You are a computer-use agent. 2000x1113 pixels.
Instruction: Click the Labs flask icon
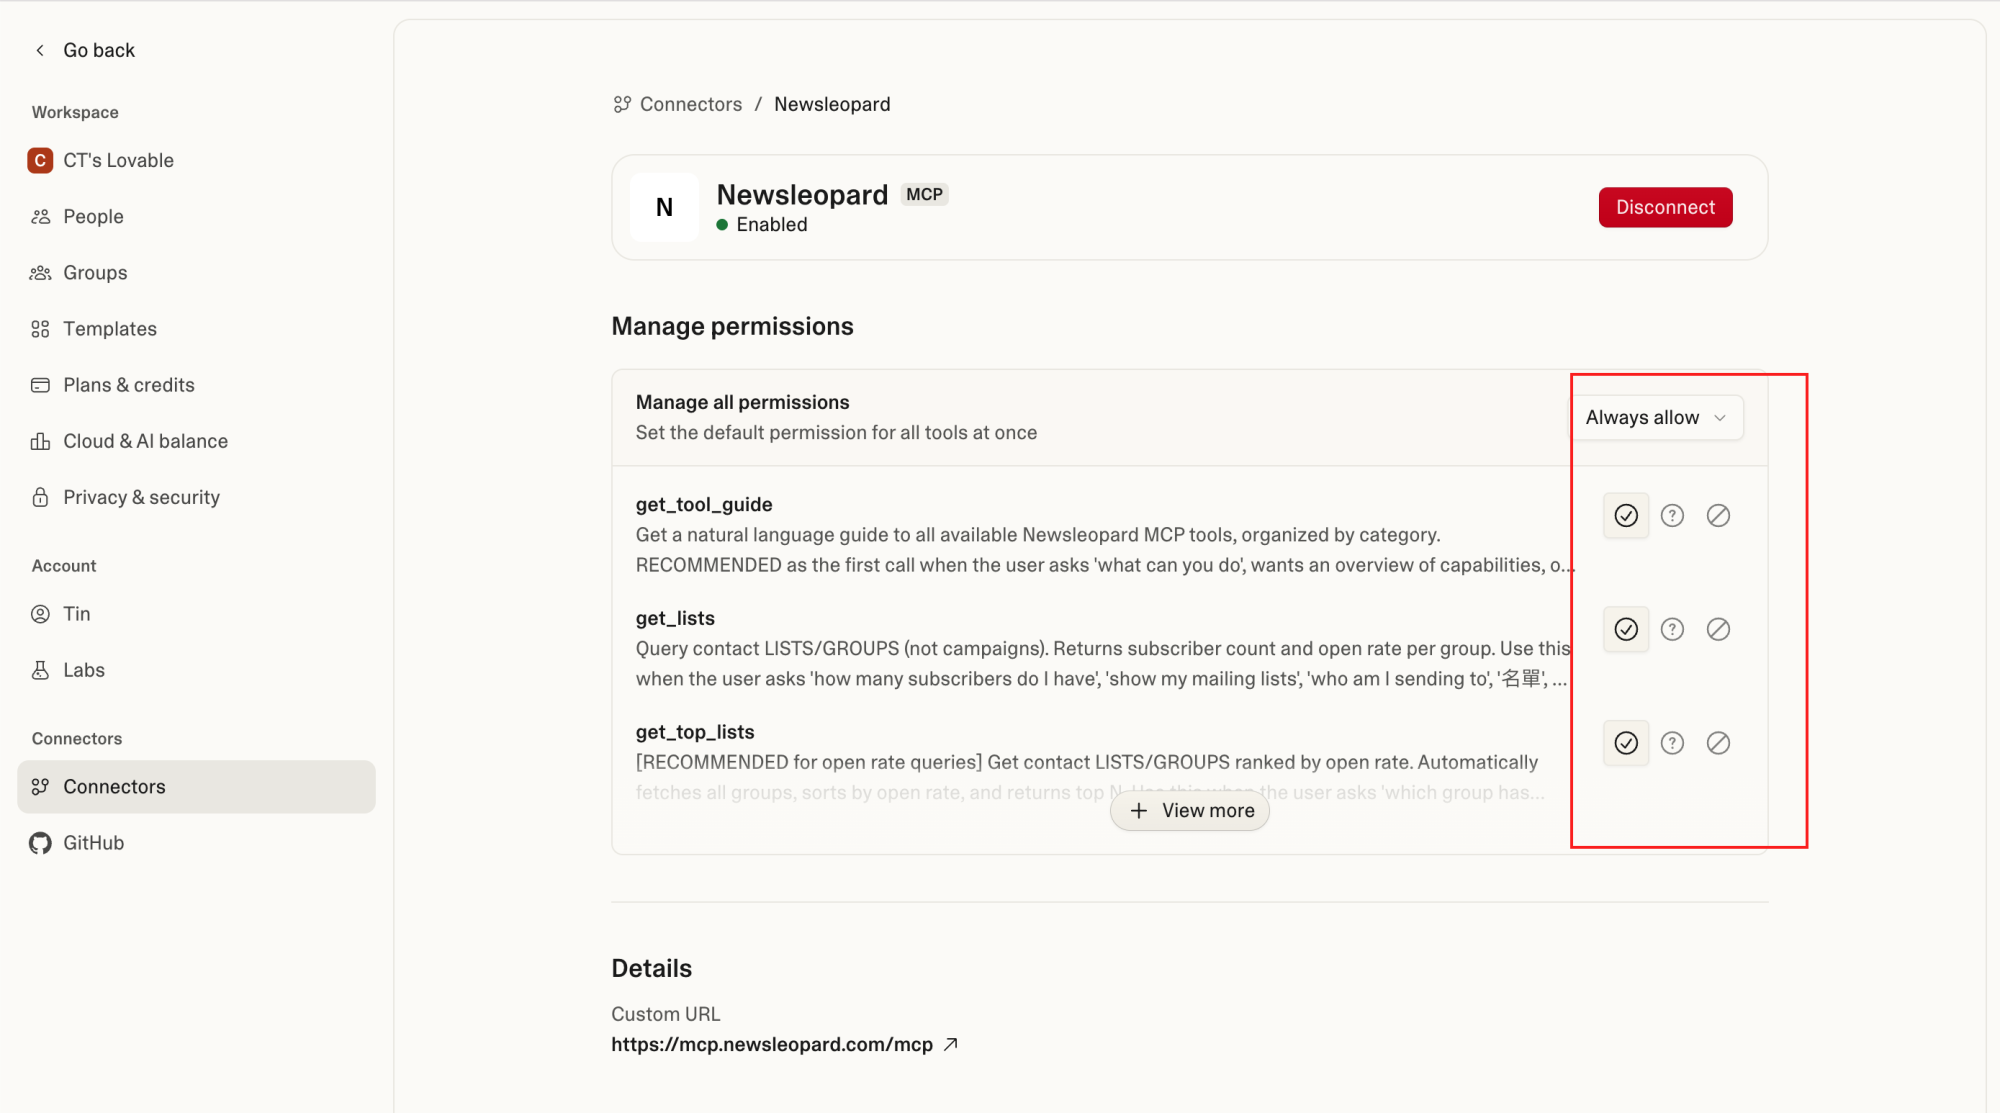tap(40, 670)
